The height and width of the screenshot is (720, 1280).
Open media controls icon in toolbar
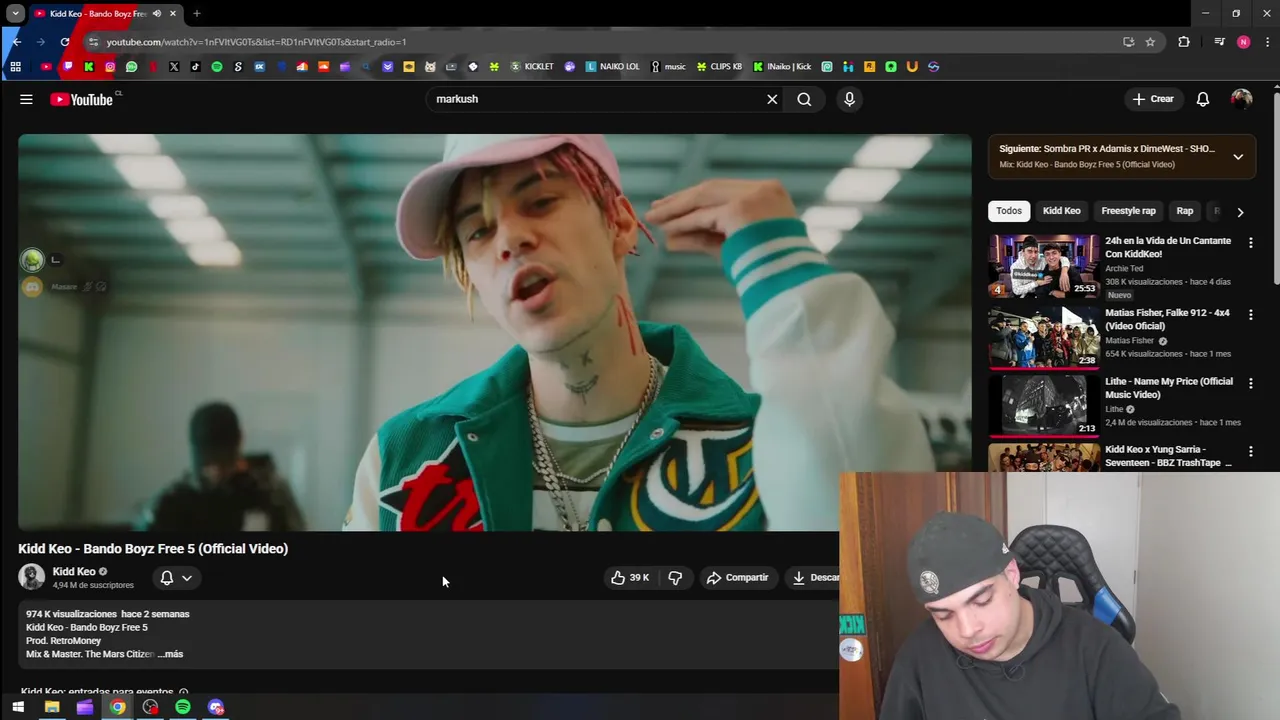1219,42
